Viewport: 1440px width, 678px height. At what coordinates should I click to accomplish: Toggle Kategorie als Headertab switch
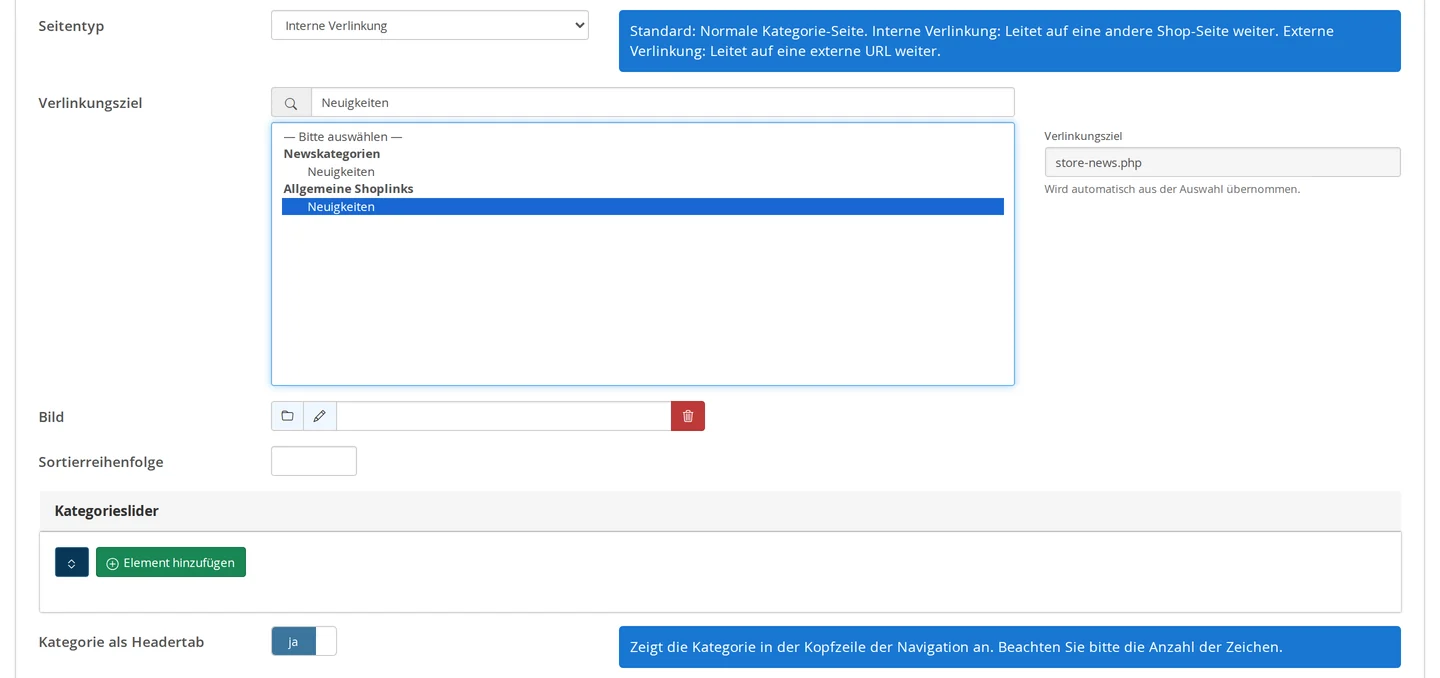click(x=304, y=641)
